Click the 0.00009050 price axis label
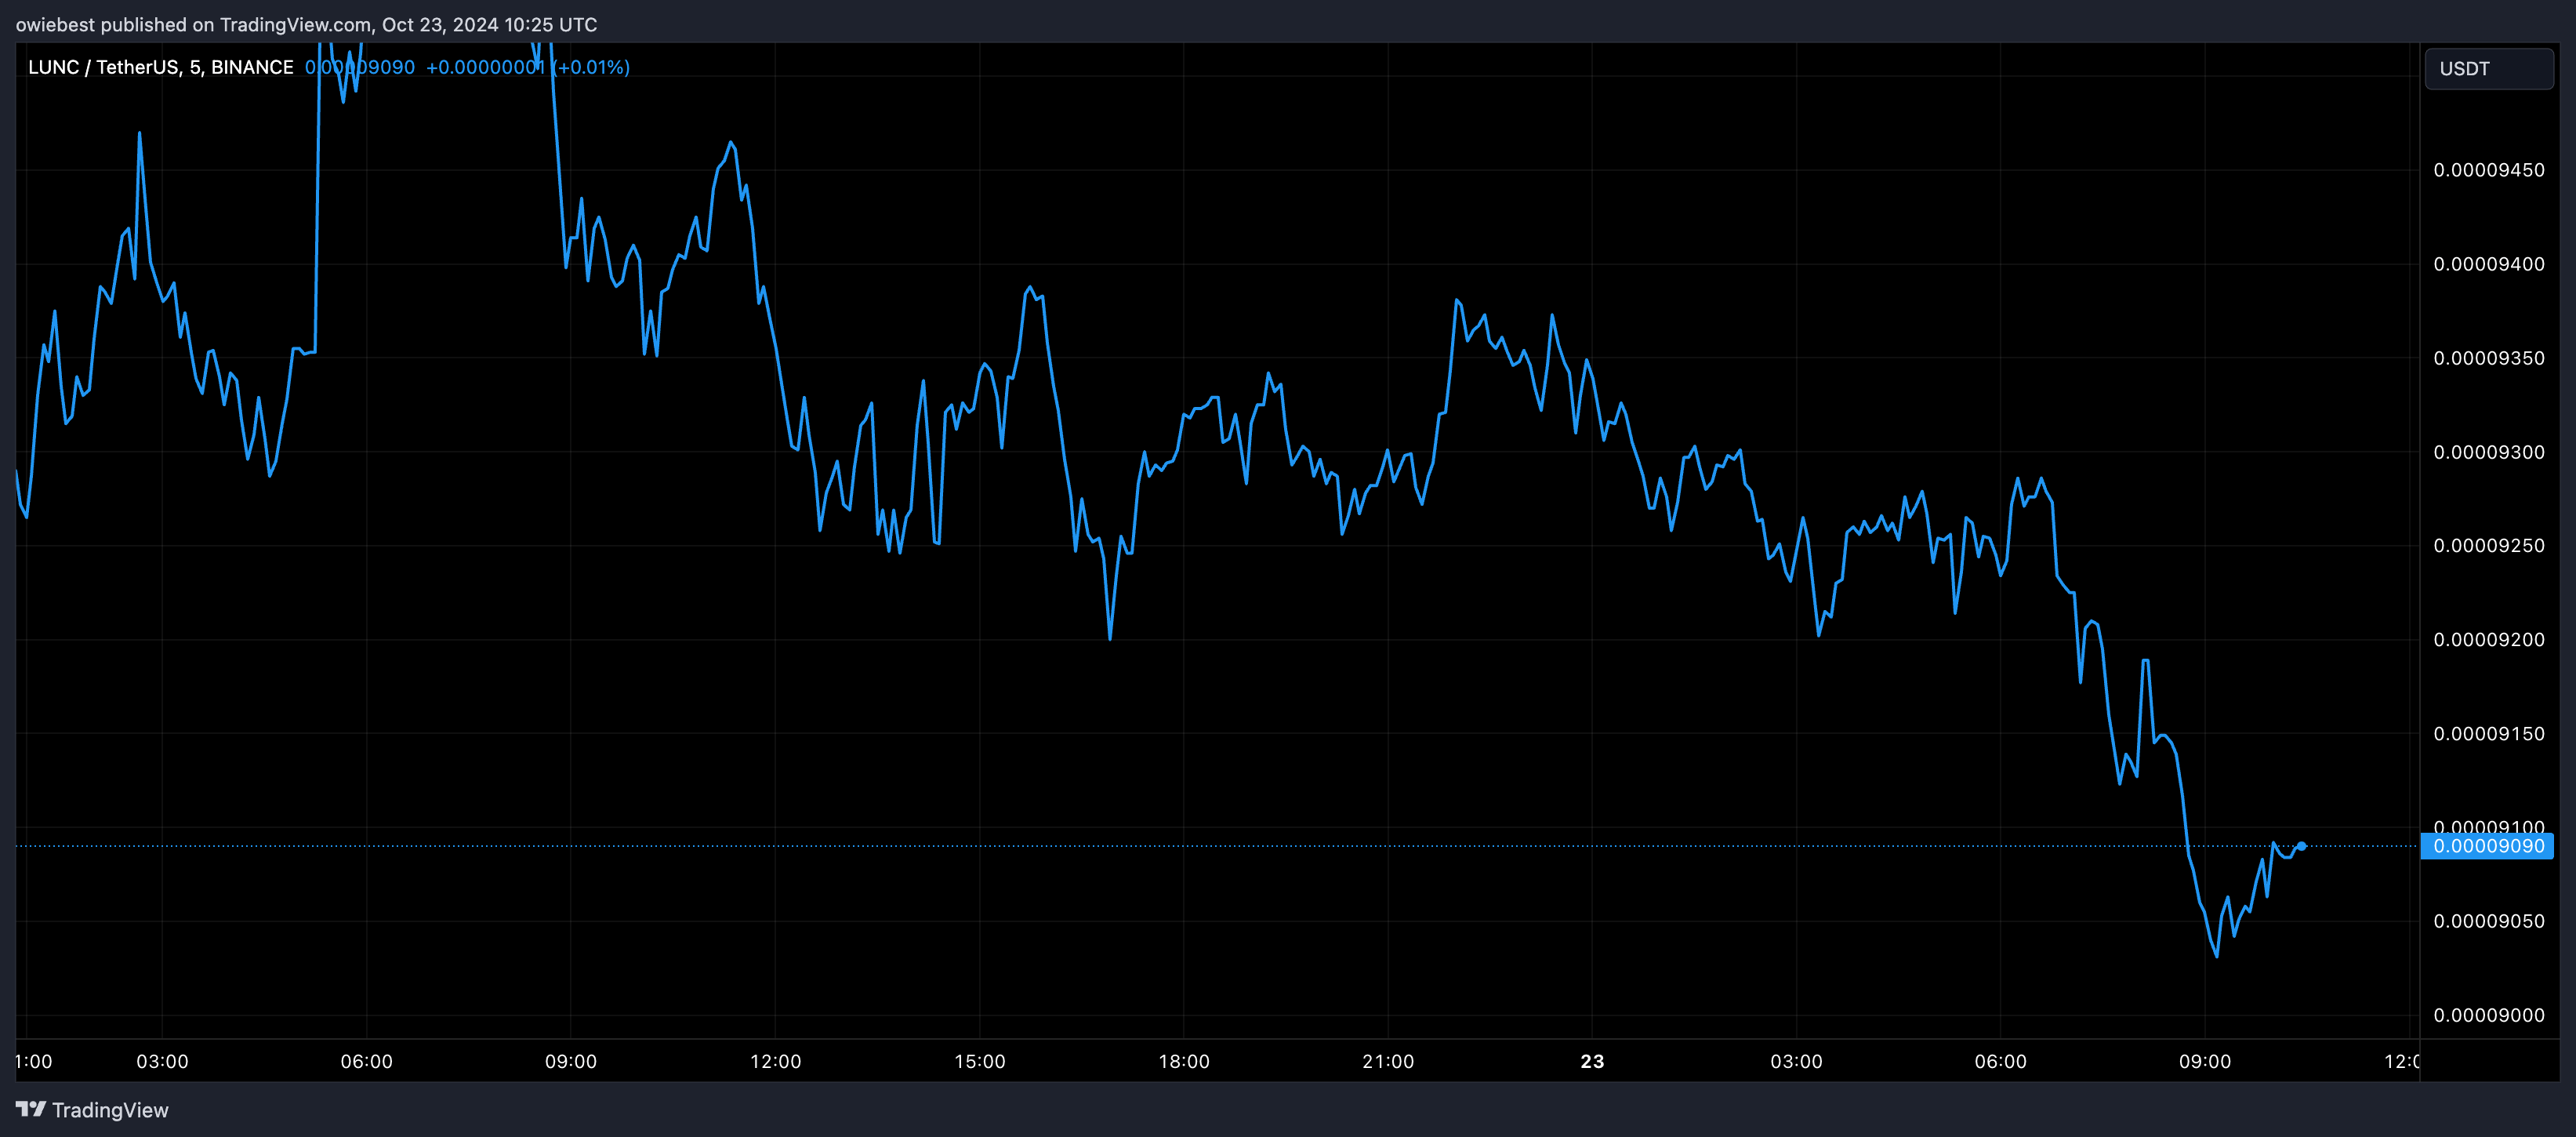This screenshot has width=2576, height=1137. click(2489, 921)
